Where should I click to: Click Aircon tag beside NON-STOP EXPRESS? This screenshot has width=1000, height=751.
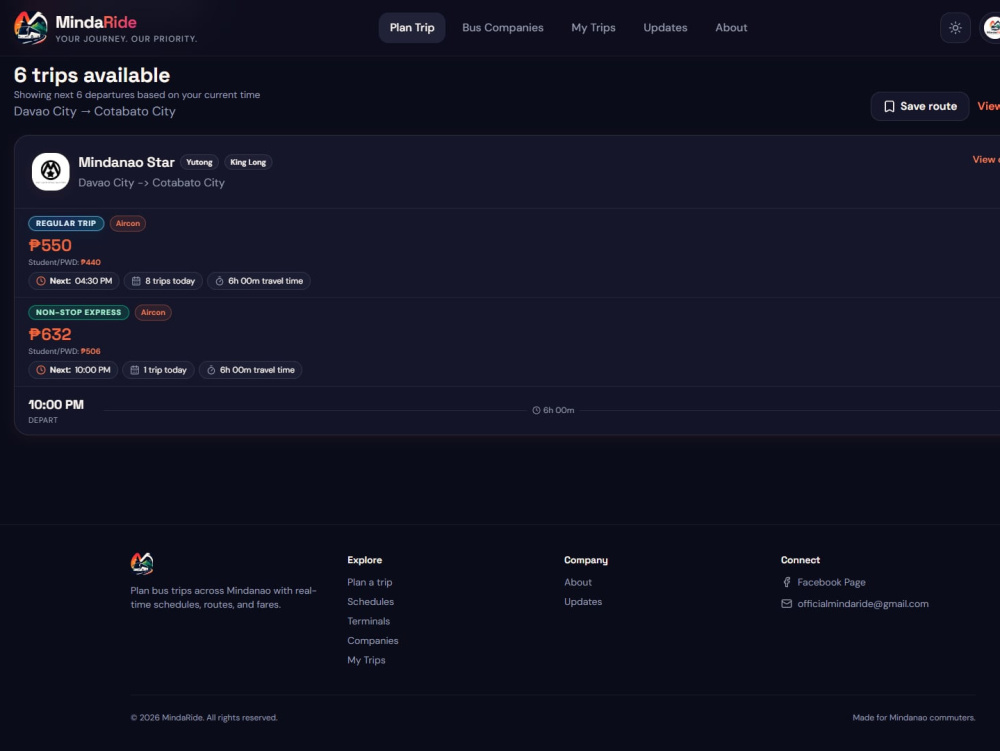click(x=153, y=312)
